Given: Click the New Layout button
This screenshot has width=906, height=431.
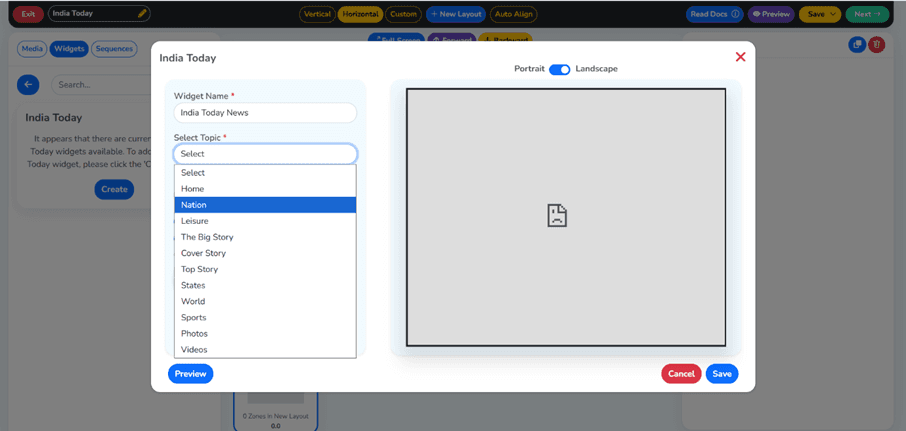Looking at the screenshot, I should click(x=456, y=14).
